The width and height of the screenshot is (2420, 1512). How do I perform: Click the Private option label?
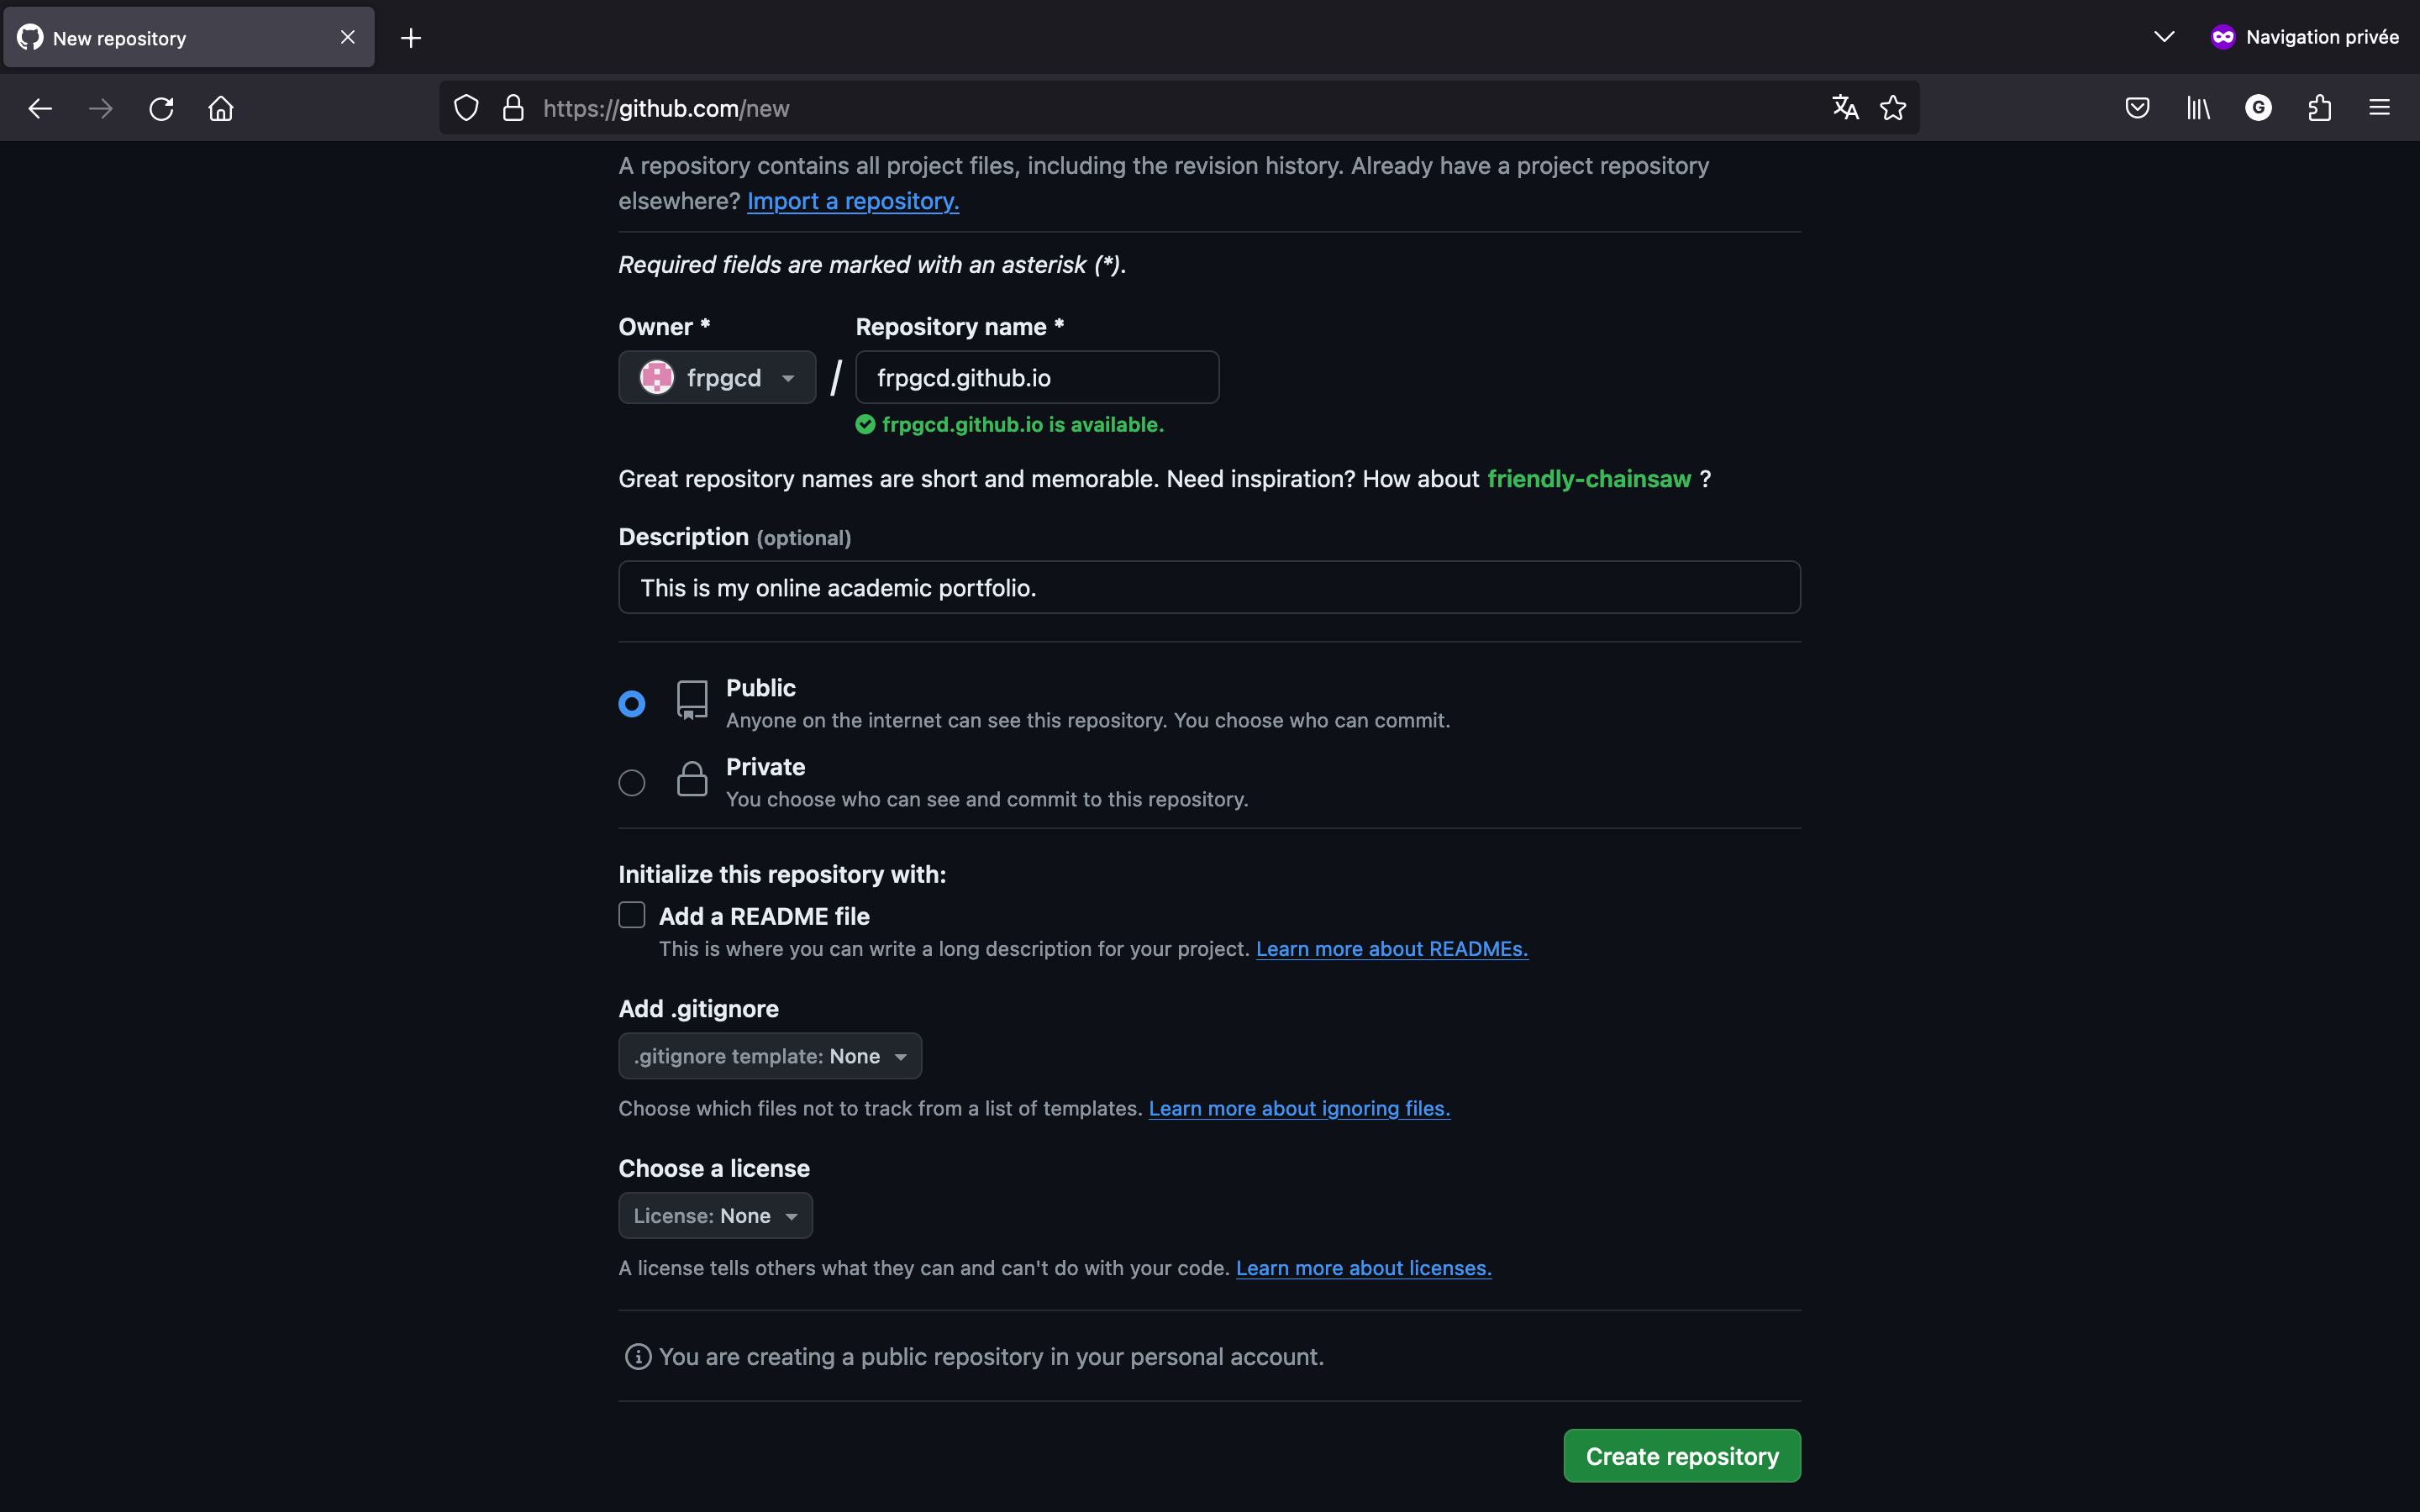point(765,767)
